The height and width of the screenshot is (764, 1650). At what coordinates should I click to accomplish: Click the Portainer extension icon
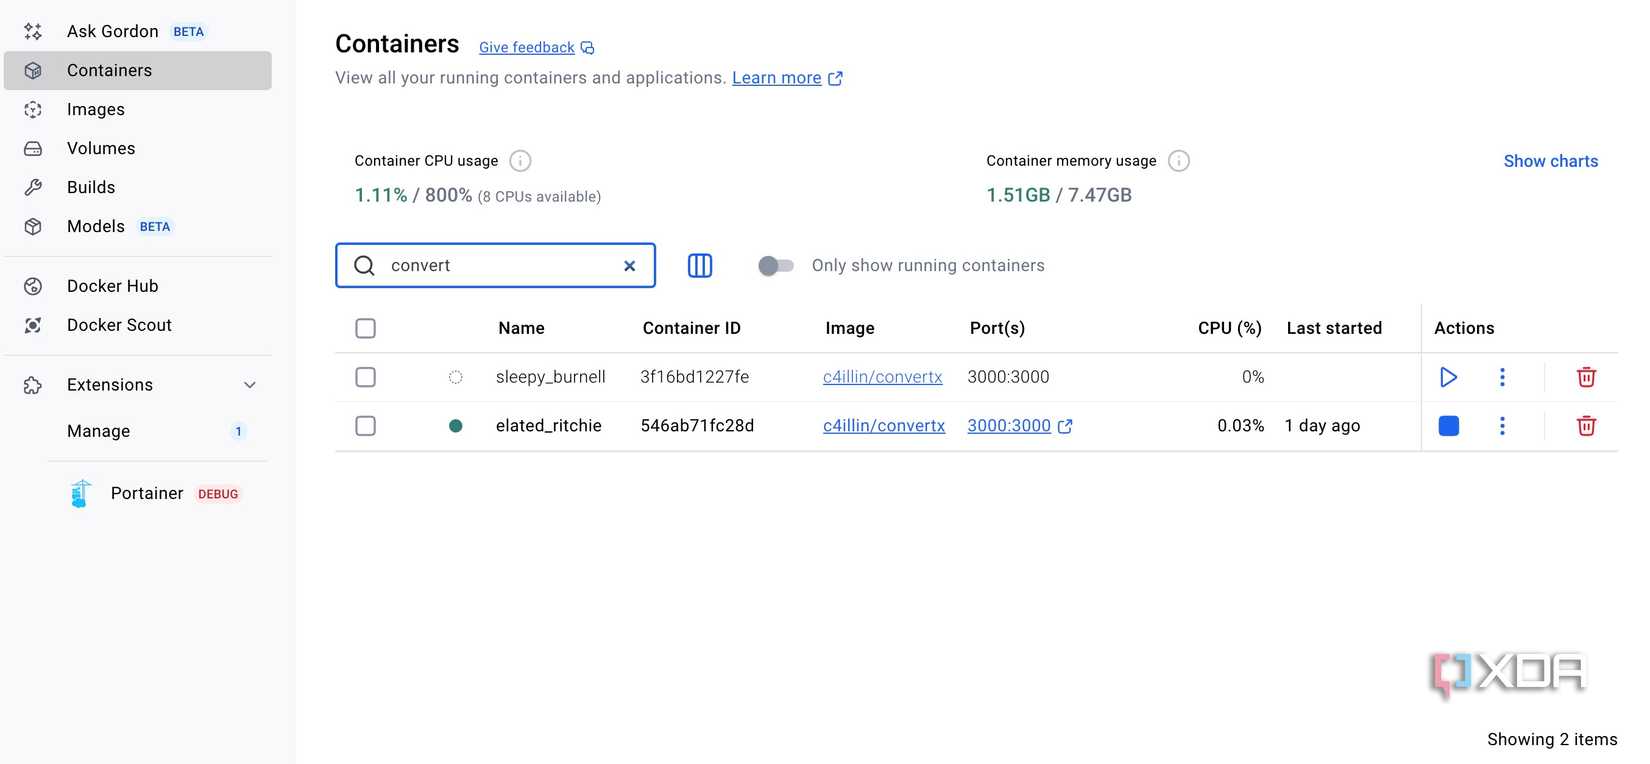[81, 493]
